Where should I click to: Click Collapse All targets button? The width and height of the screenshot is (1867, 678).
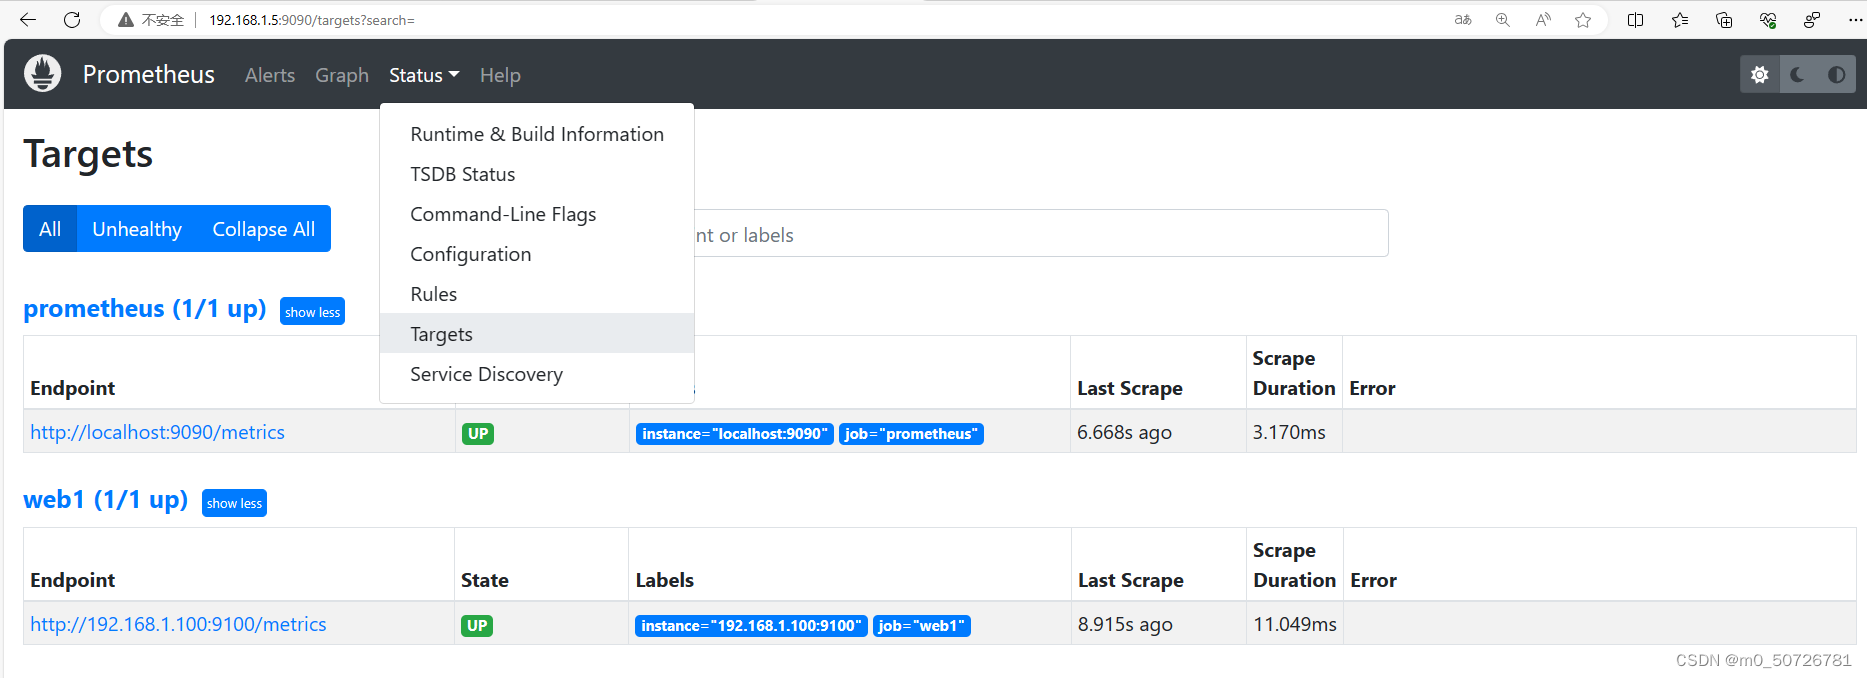click(264, 229)
